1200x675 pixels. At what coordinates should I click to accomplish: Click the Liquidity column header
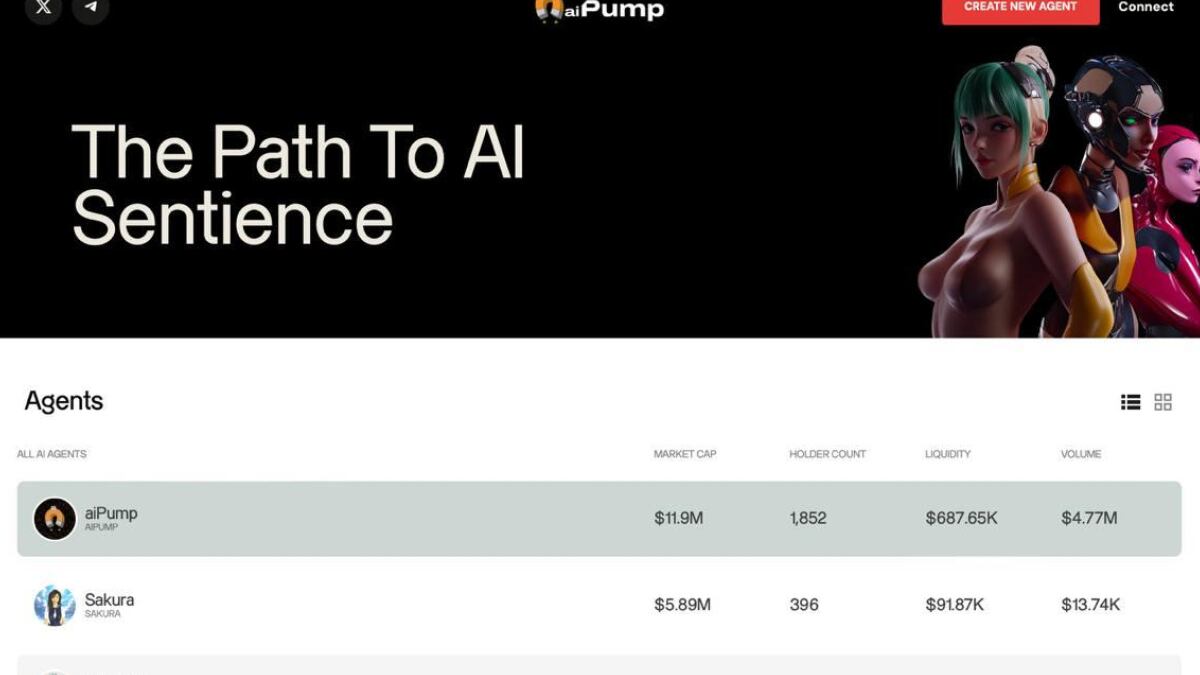947,453
